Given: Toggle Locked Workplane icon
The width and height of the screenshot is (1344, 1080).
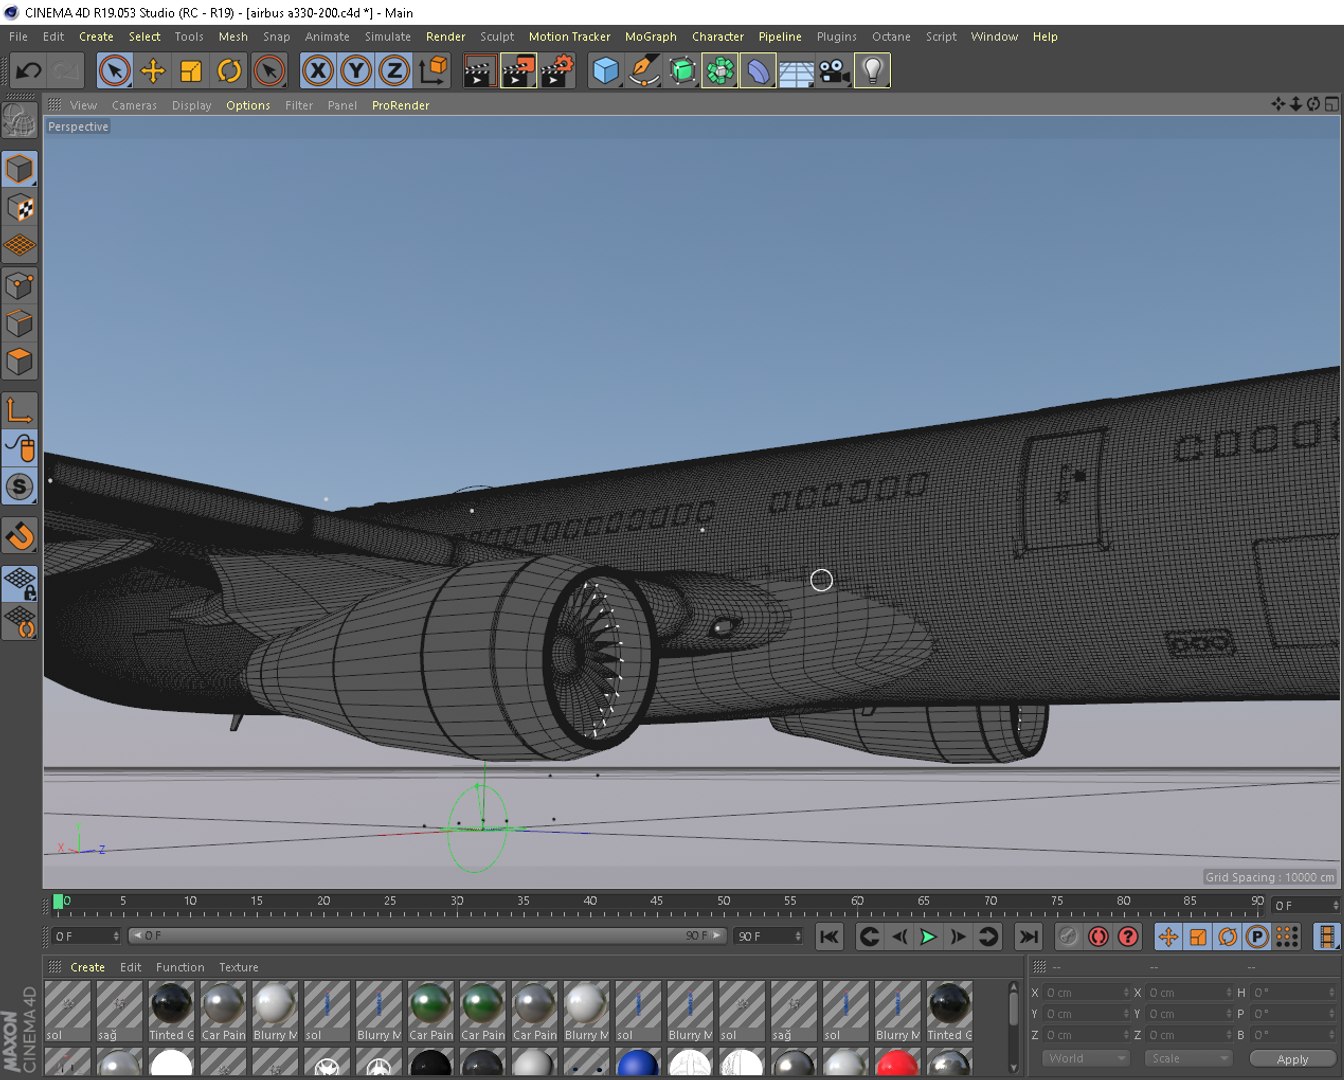Looking at the screenshot, I should [x=20, y=584].
